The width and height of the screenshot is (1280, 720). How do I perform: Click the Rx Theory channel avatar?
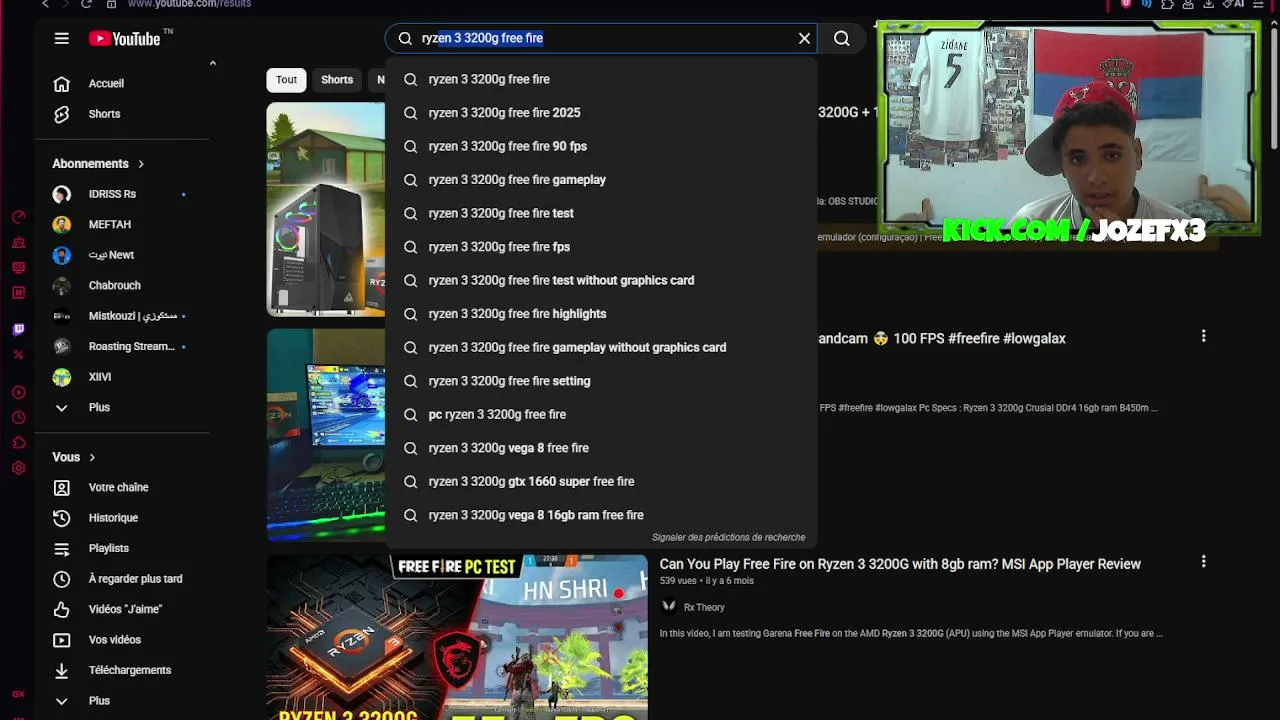[x=669, y=607]
